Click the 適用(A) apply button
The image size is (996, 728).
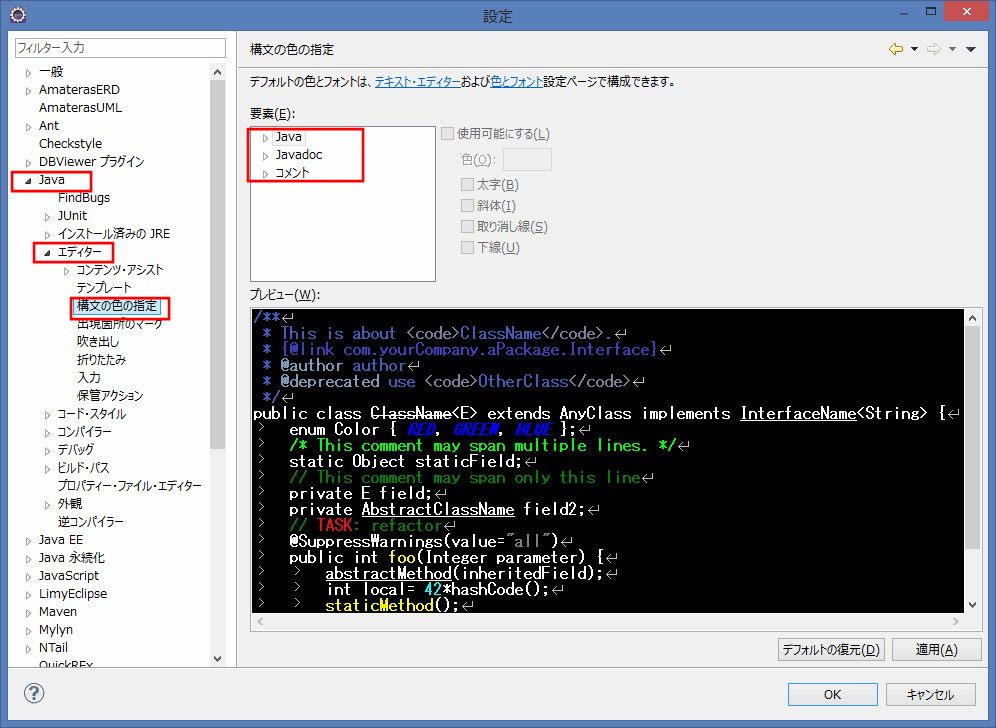coord(937,650)
